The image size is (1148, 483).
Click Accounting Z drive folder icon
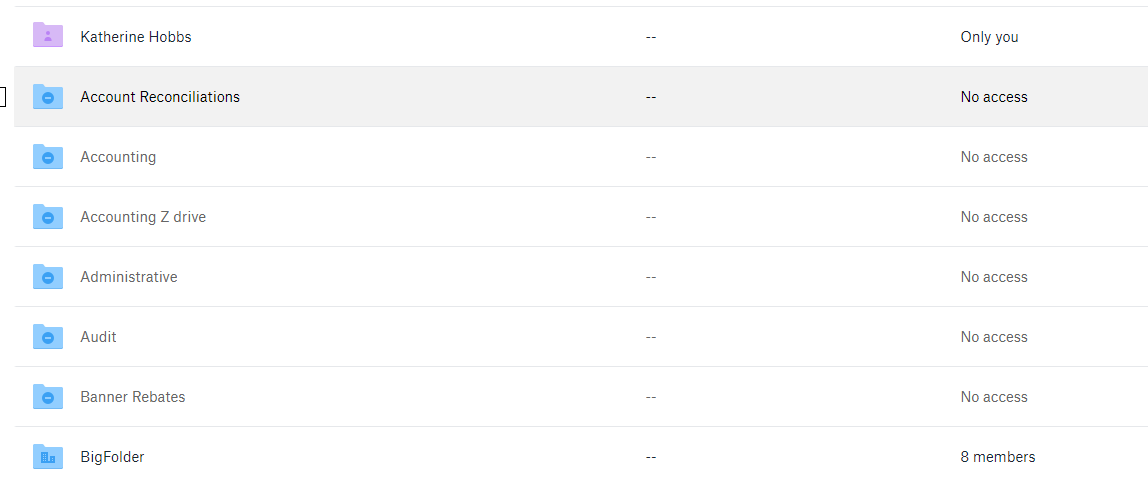pos(48,217)
